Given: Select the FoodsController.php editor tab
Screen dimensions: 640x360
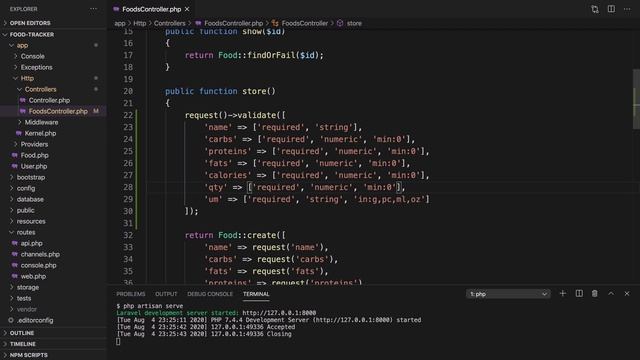Looking at the screenshot, I should pyautogui.click(x=151, y=9).
